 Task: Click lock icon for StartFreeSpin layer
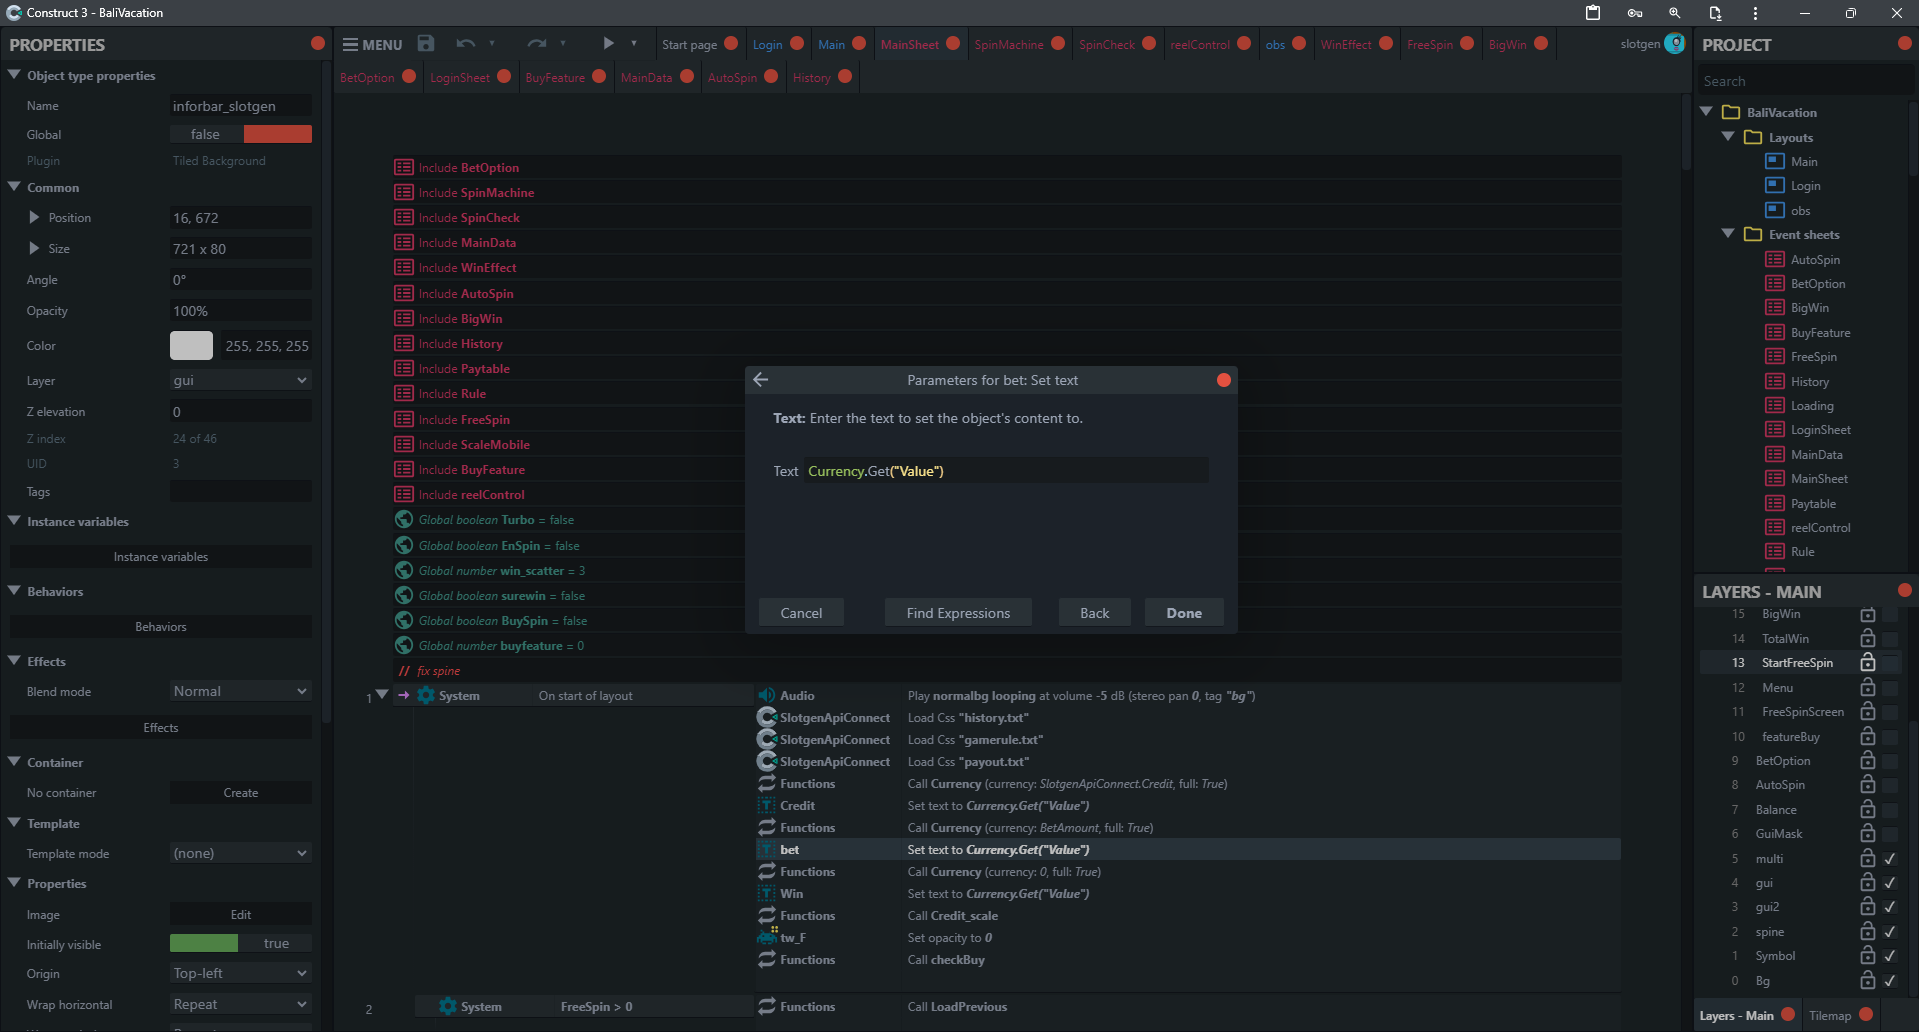[x=1867, y=662]
